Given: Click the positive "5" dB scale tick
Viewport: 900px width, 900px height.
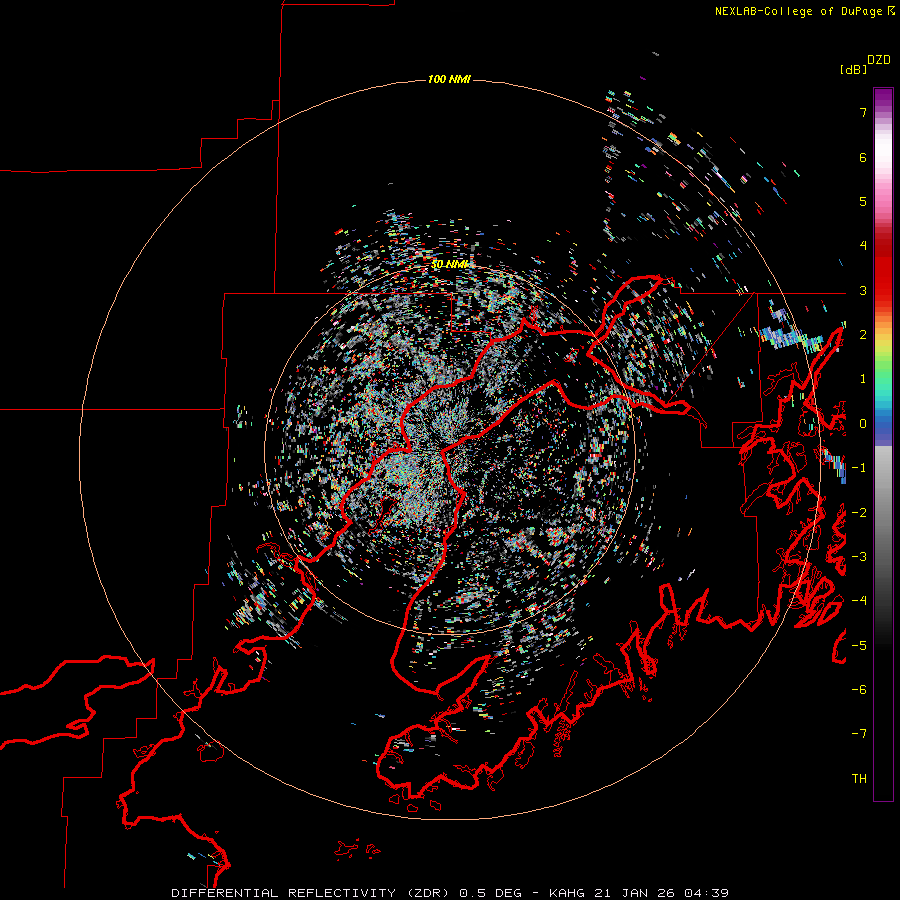Looking at the screenshot, I should (863, 201).
